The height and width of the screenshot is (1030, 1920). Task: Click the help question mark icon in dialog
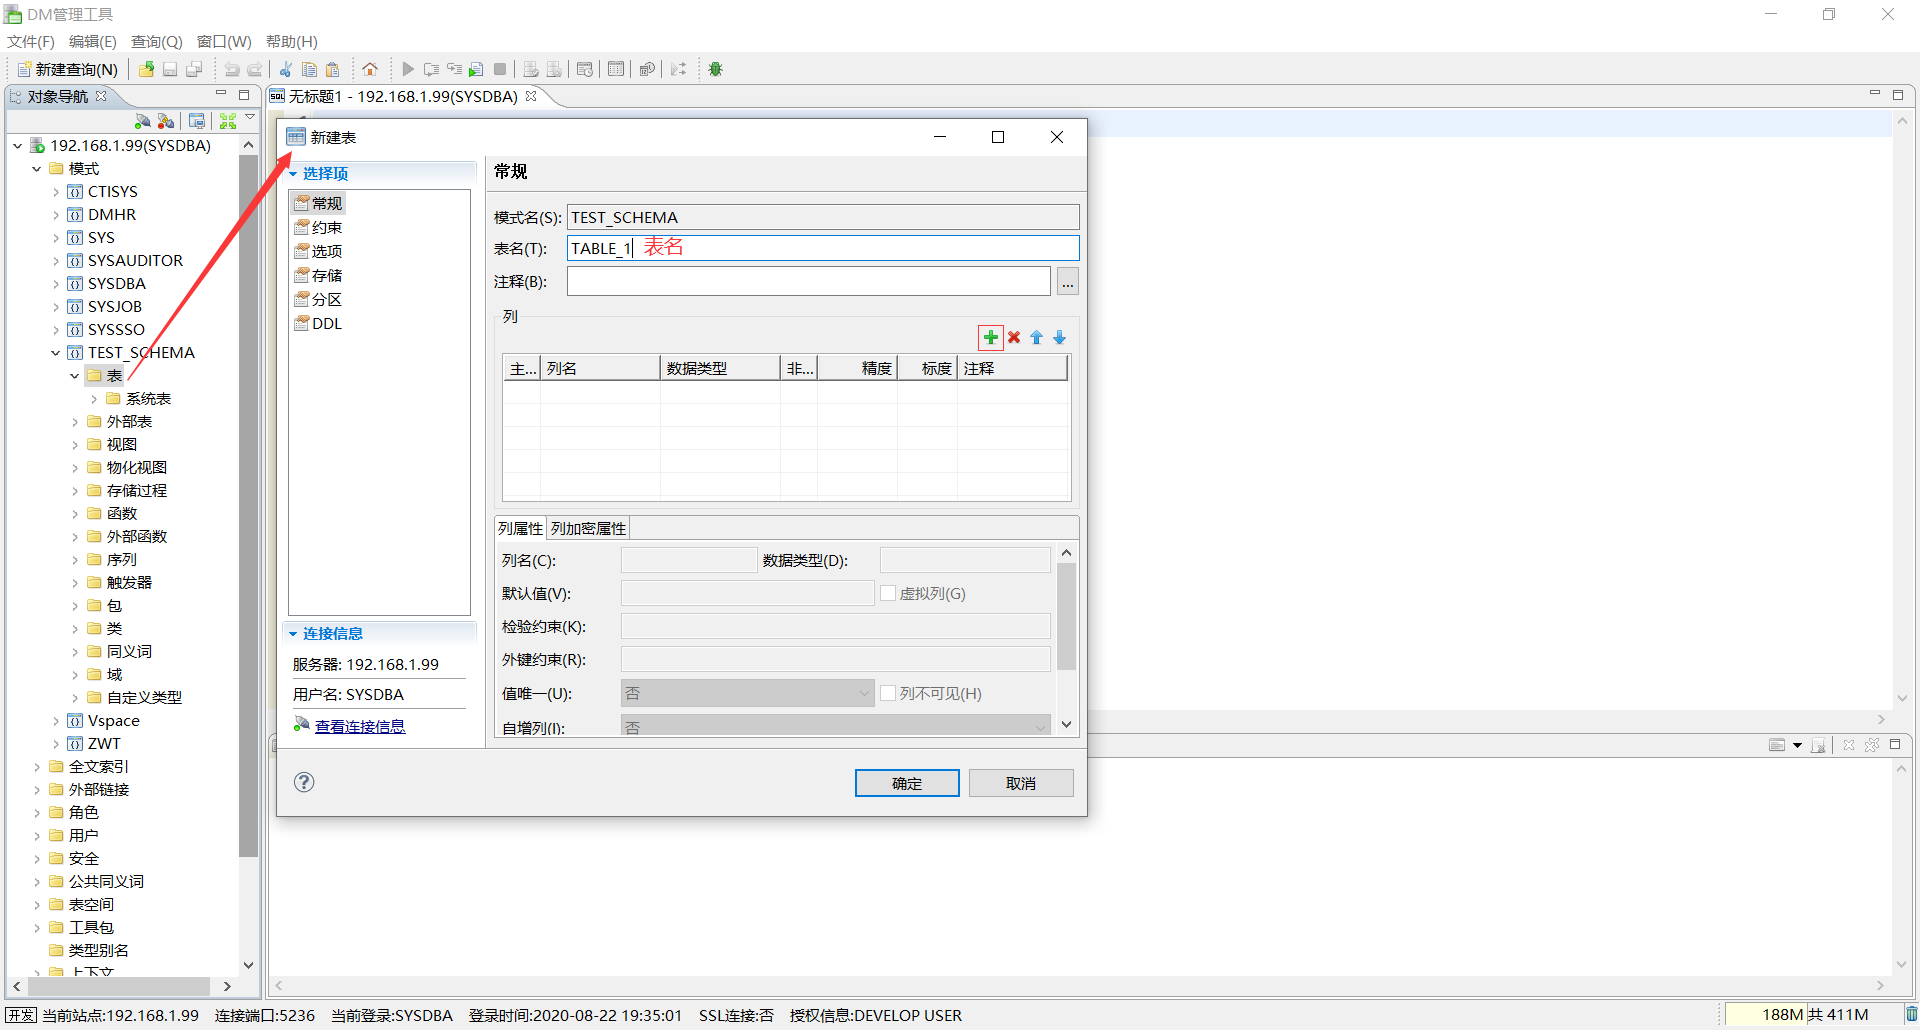[304, 782]
